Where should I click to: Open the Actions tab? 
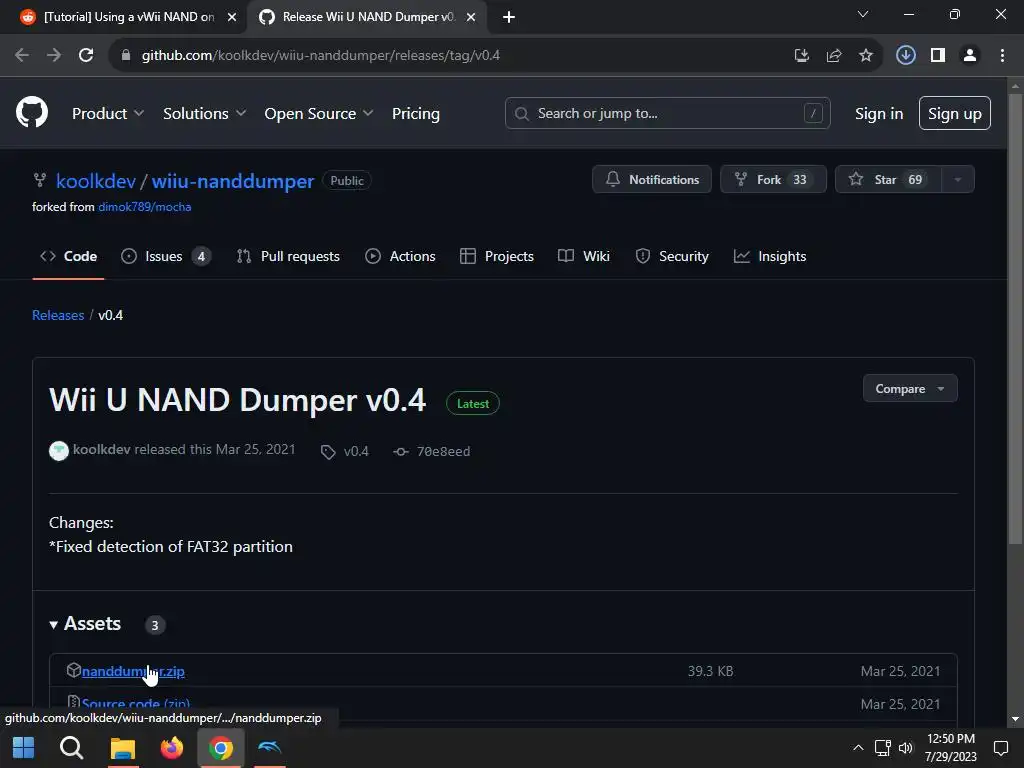400,256
